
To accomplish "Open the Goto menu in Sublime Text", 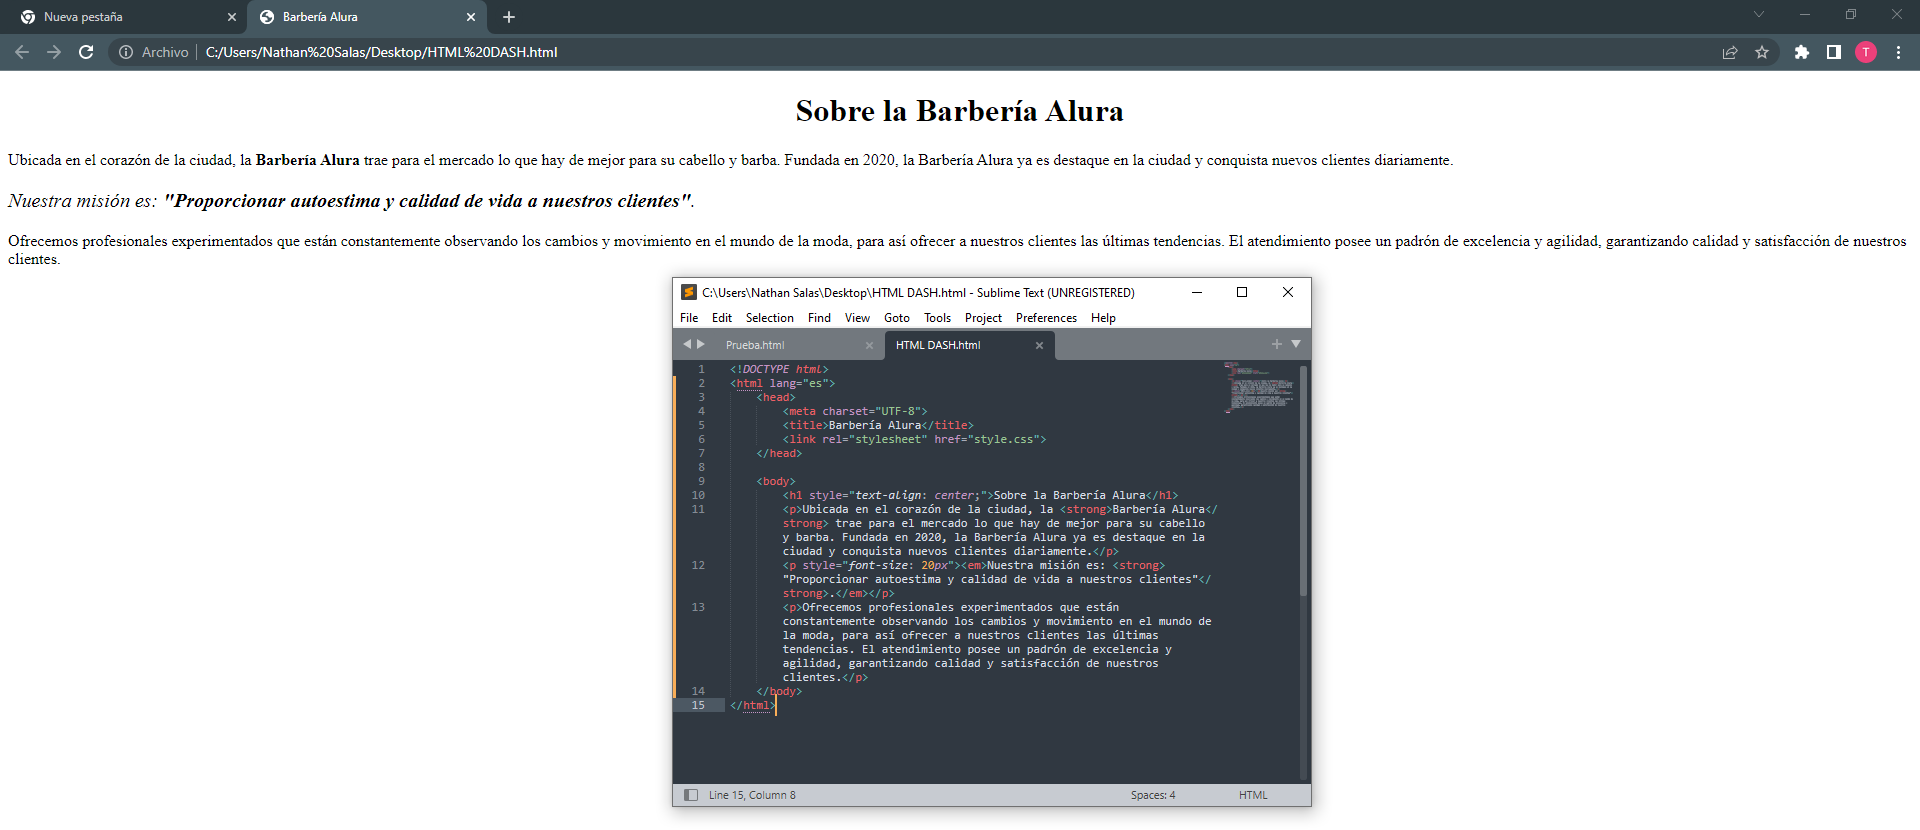I will click(x=897, y=318).
